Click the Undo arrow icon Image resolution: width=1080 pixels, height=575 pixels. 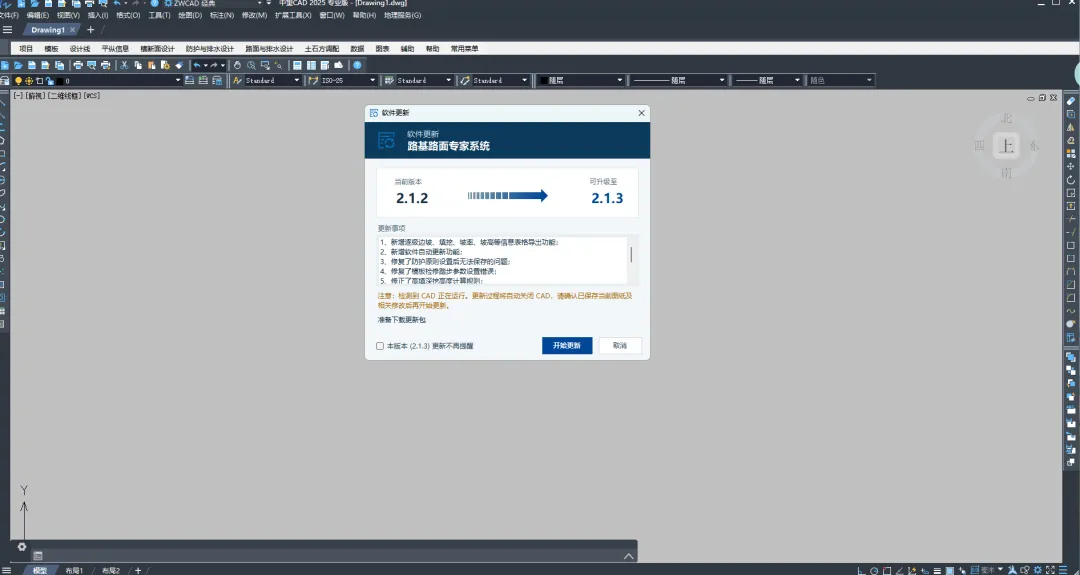pos(197,65)
